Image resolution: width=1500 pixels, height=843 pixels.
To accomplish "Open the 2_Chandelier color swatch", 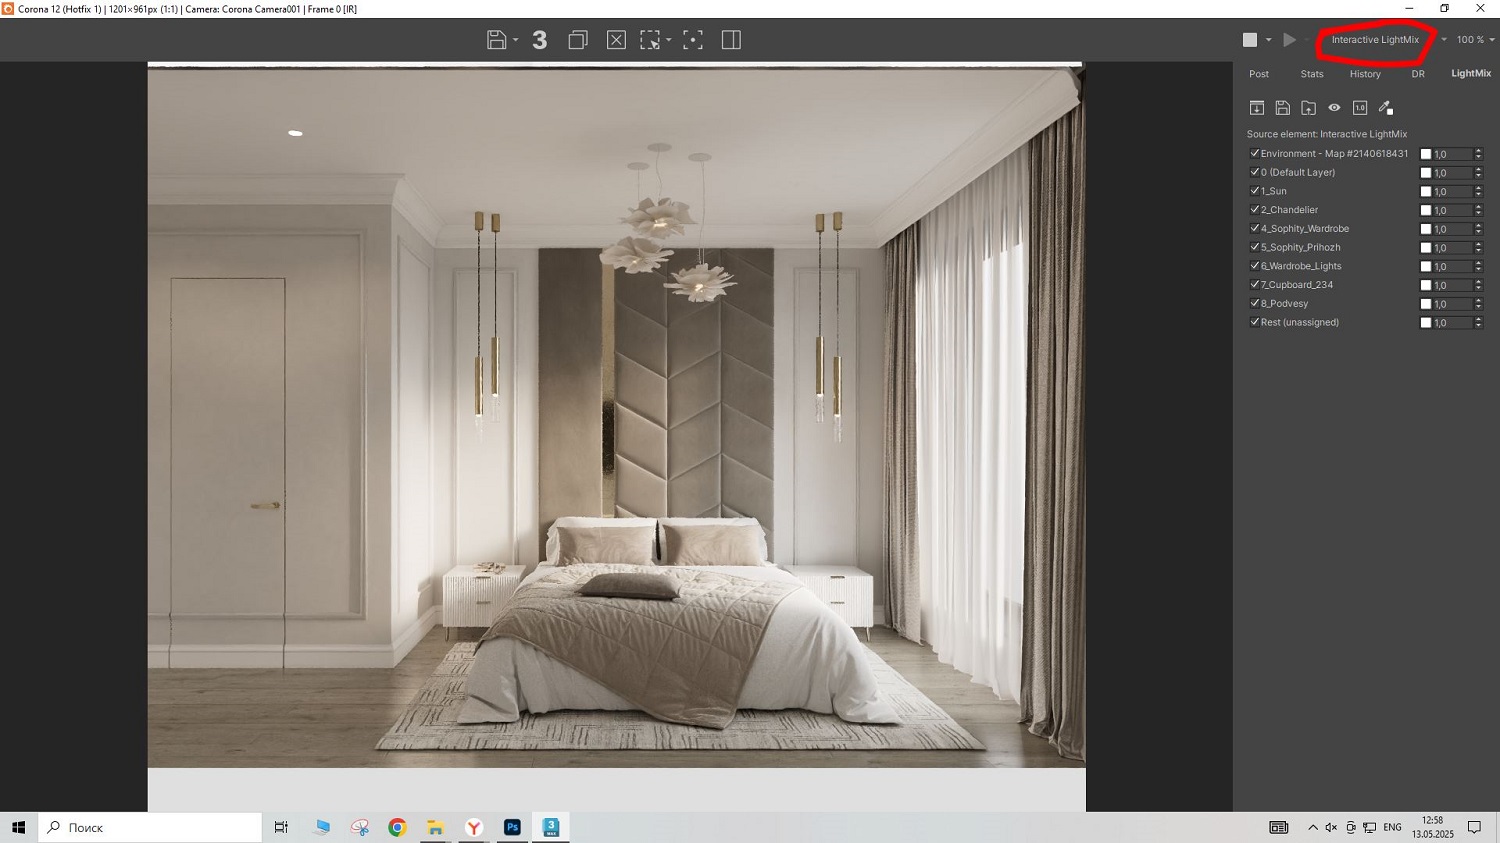I will pos(1426,210).
